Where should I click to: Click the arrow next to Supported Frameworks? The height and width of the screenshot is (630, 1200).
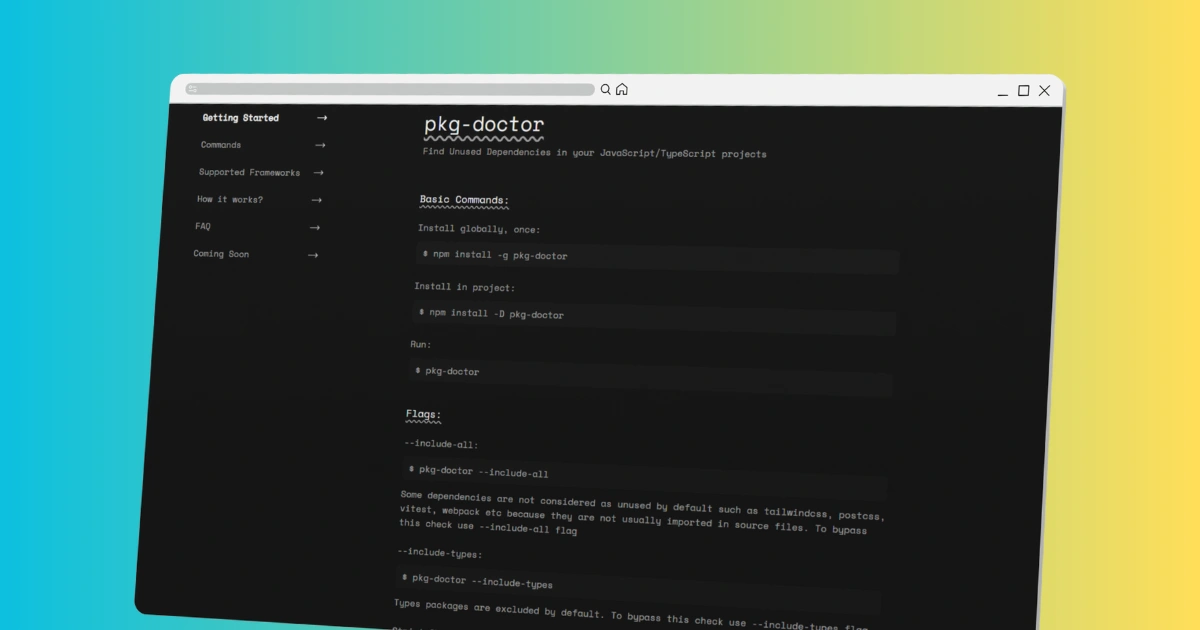[x=319, y=172]
